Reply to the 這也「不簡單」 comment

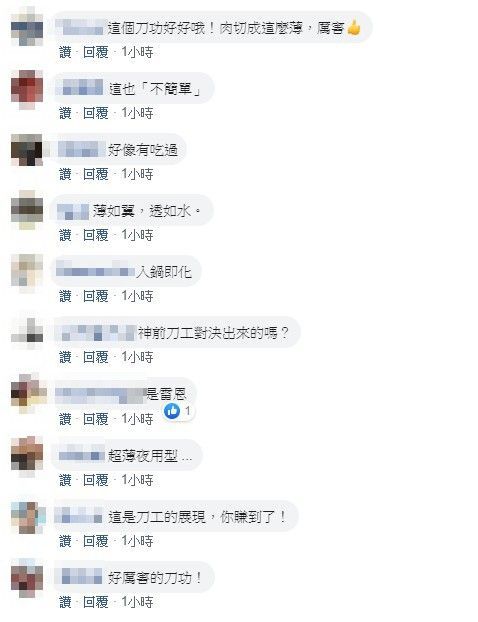(96, 113)
